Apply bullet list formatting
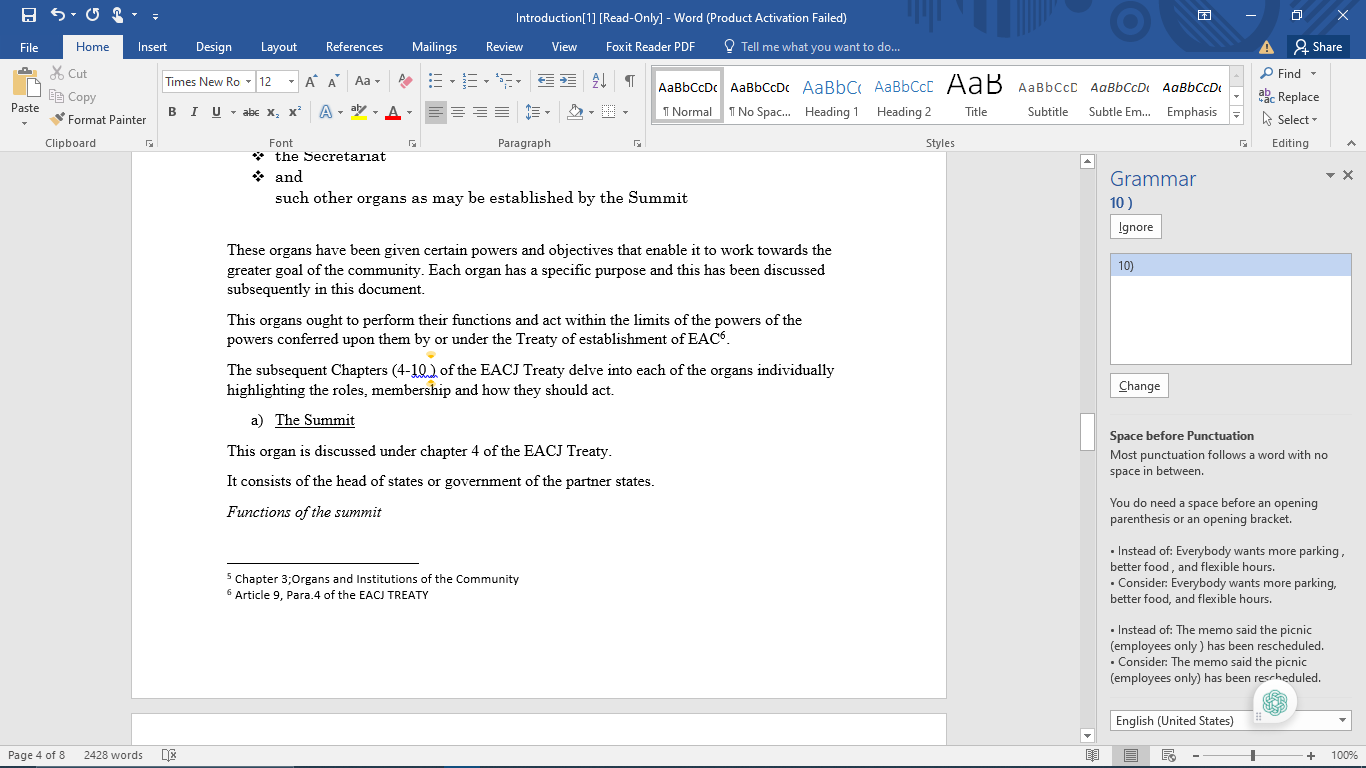The width and height of the screenshot is (1366, 768). [x=435, y=81]
